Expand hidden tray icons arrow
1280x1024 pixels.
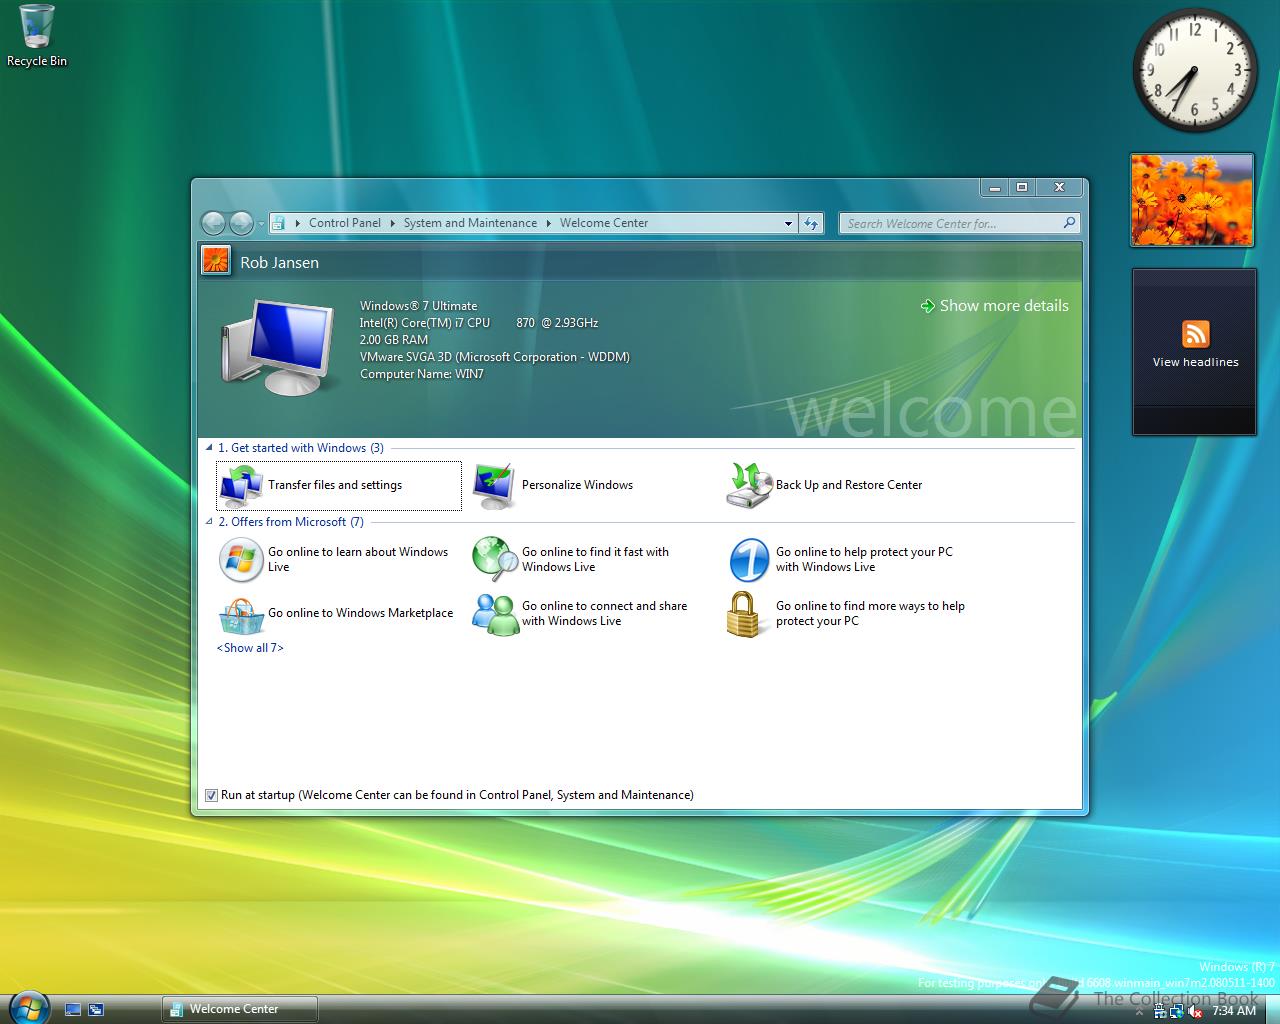(x=1140, y=1012)
